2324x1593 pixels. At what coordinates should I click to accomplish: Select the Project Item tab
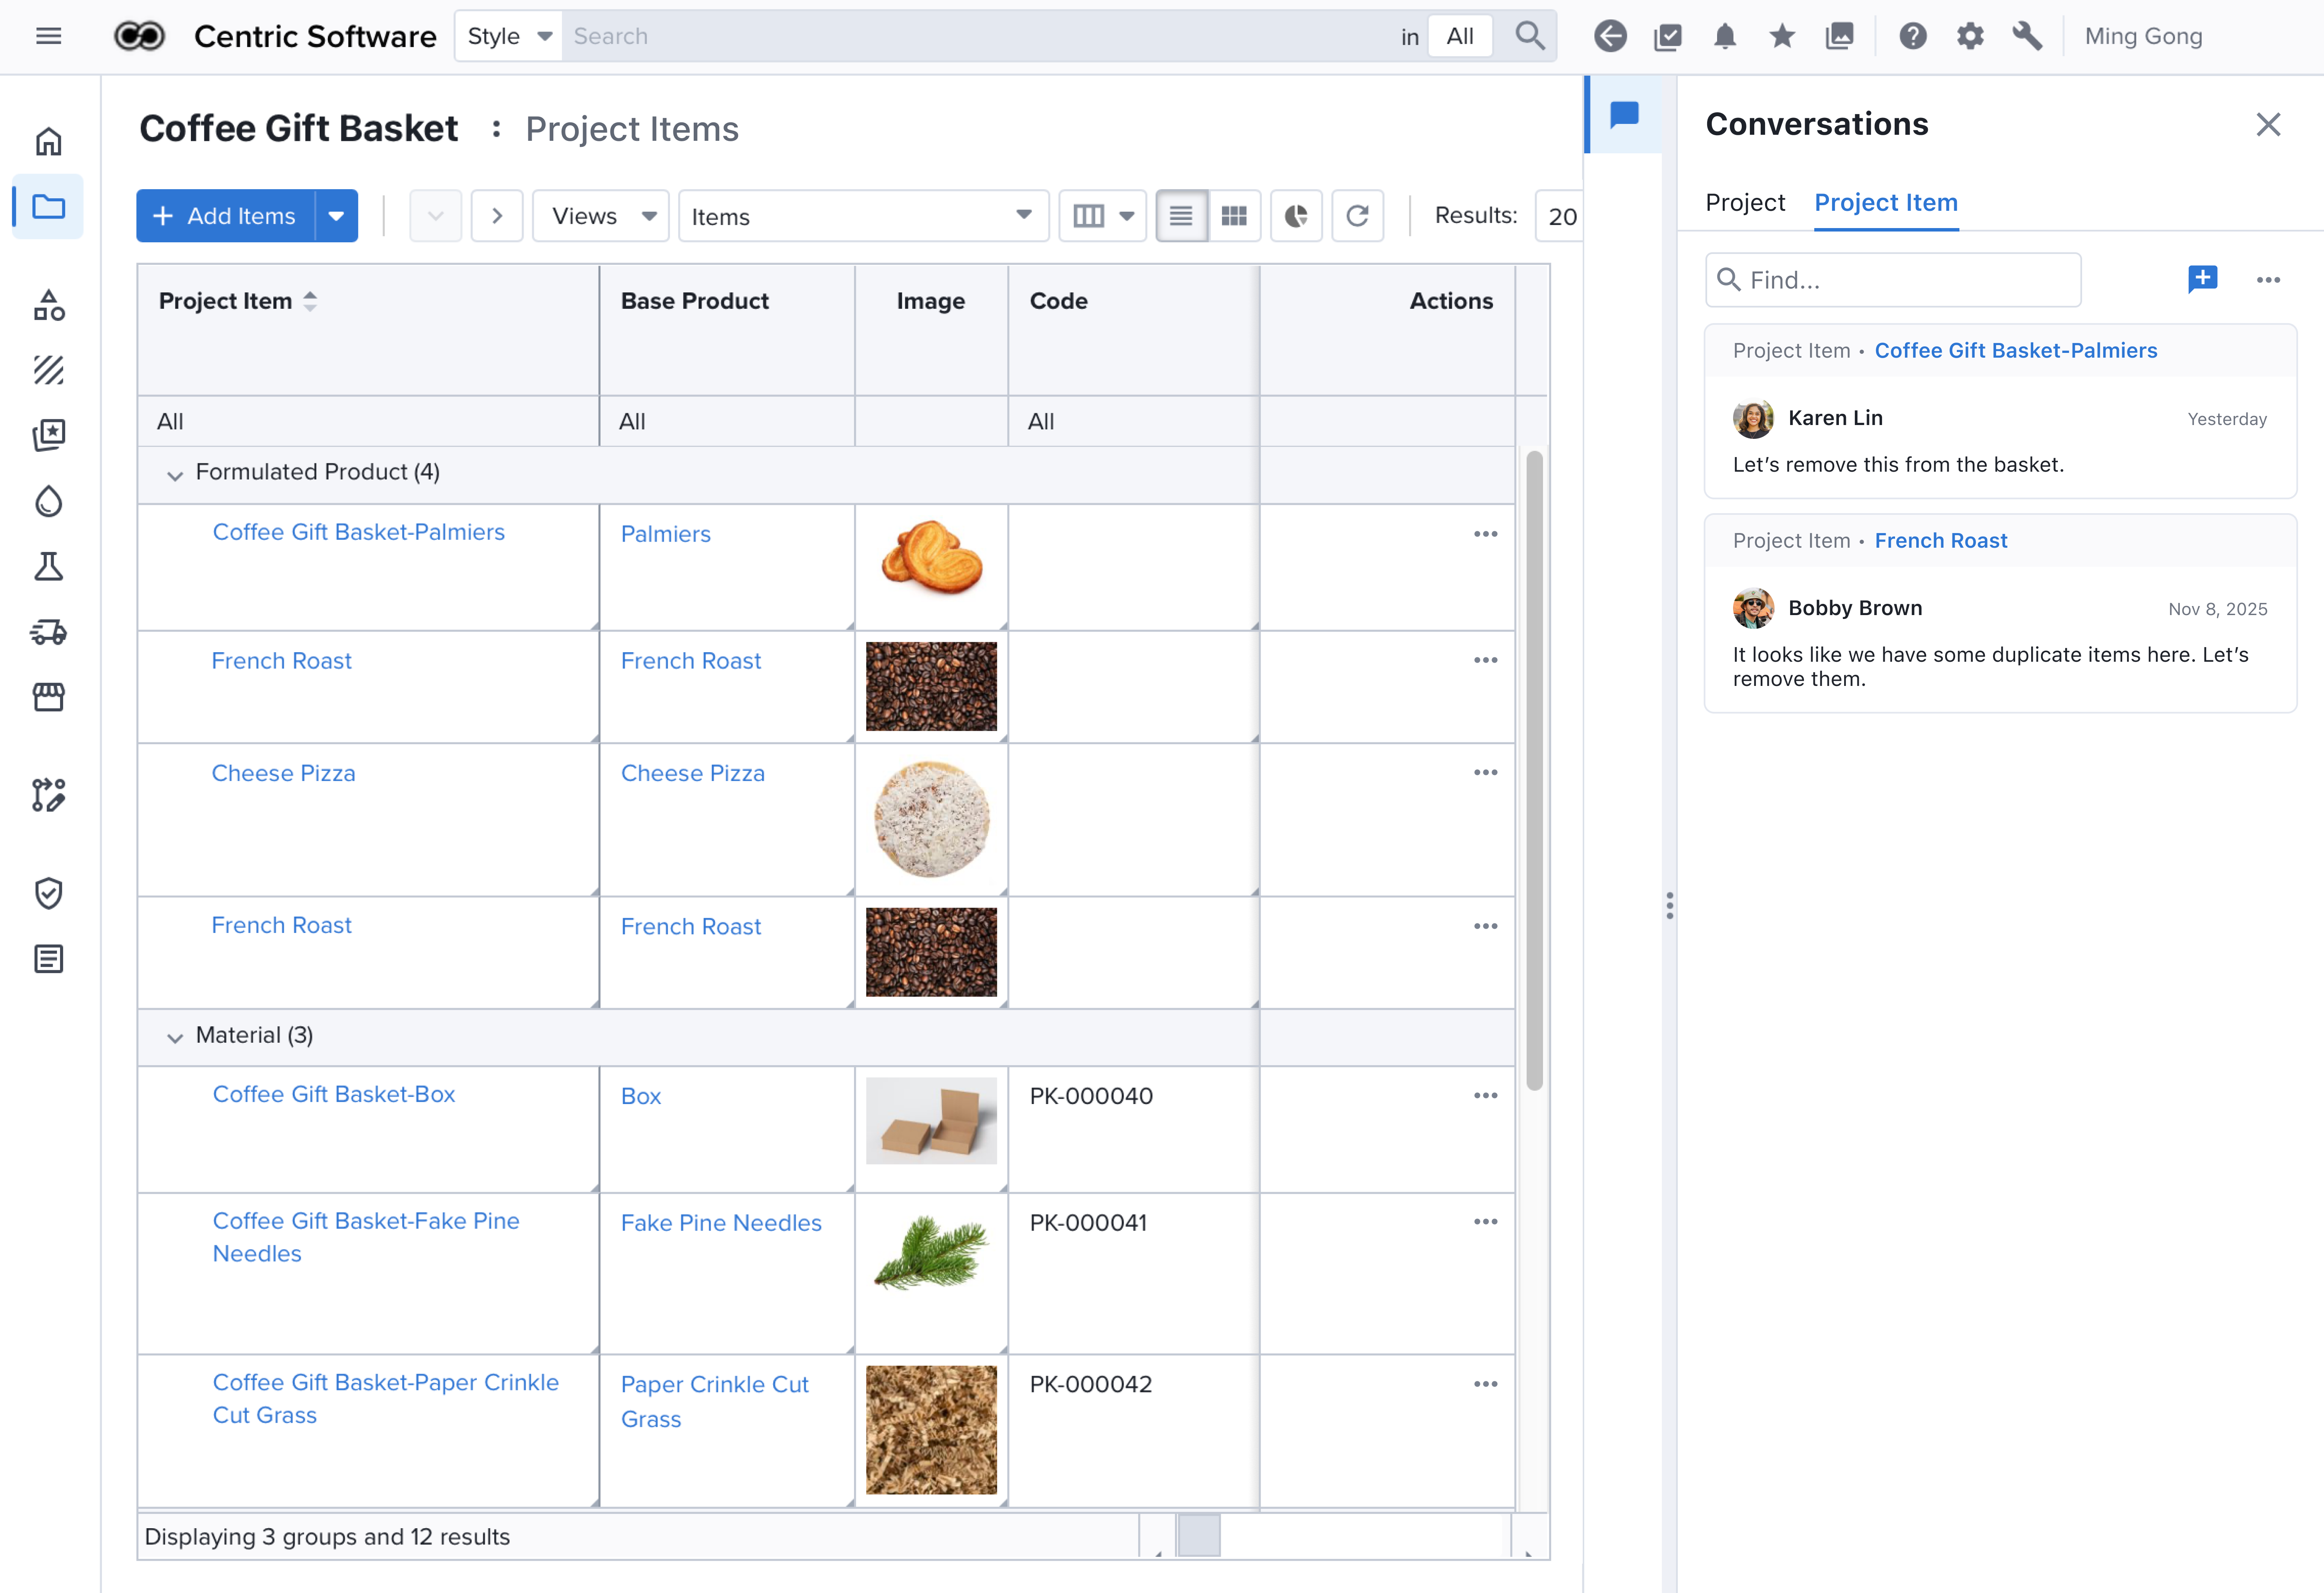1885,203
